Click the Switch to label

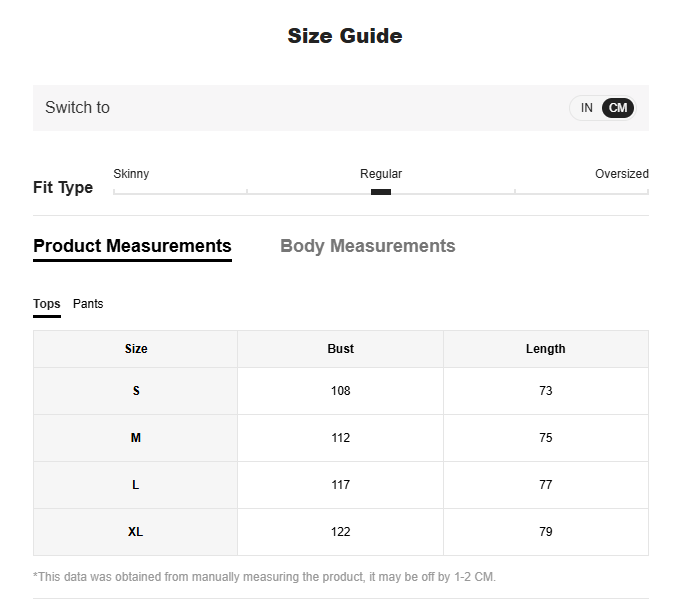point(77,108)
